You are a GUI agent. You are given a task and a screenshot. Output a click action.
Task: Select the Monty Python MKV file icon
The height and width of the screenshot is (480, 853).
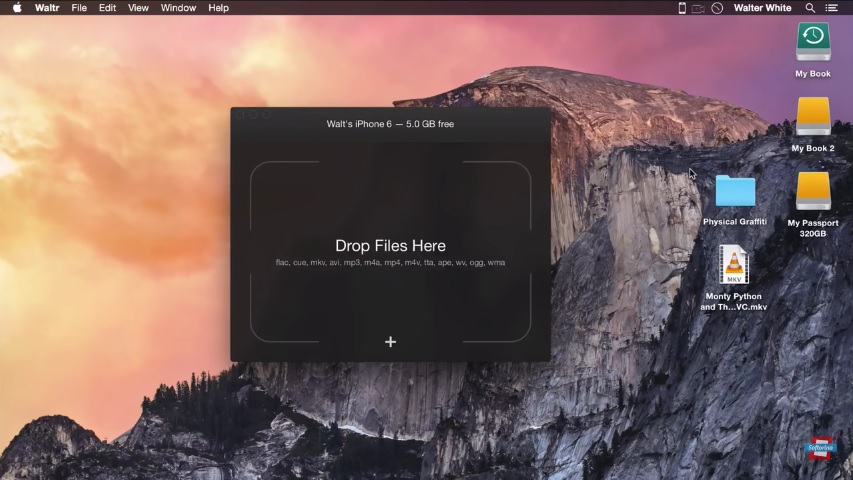point(734,264)
